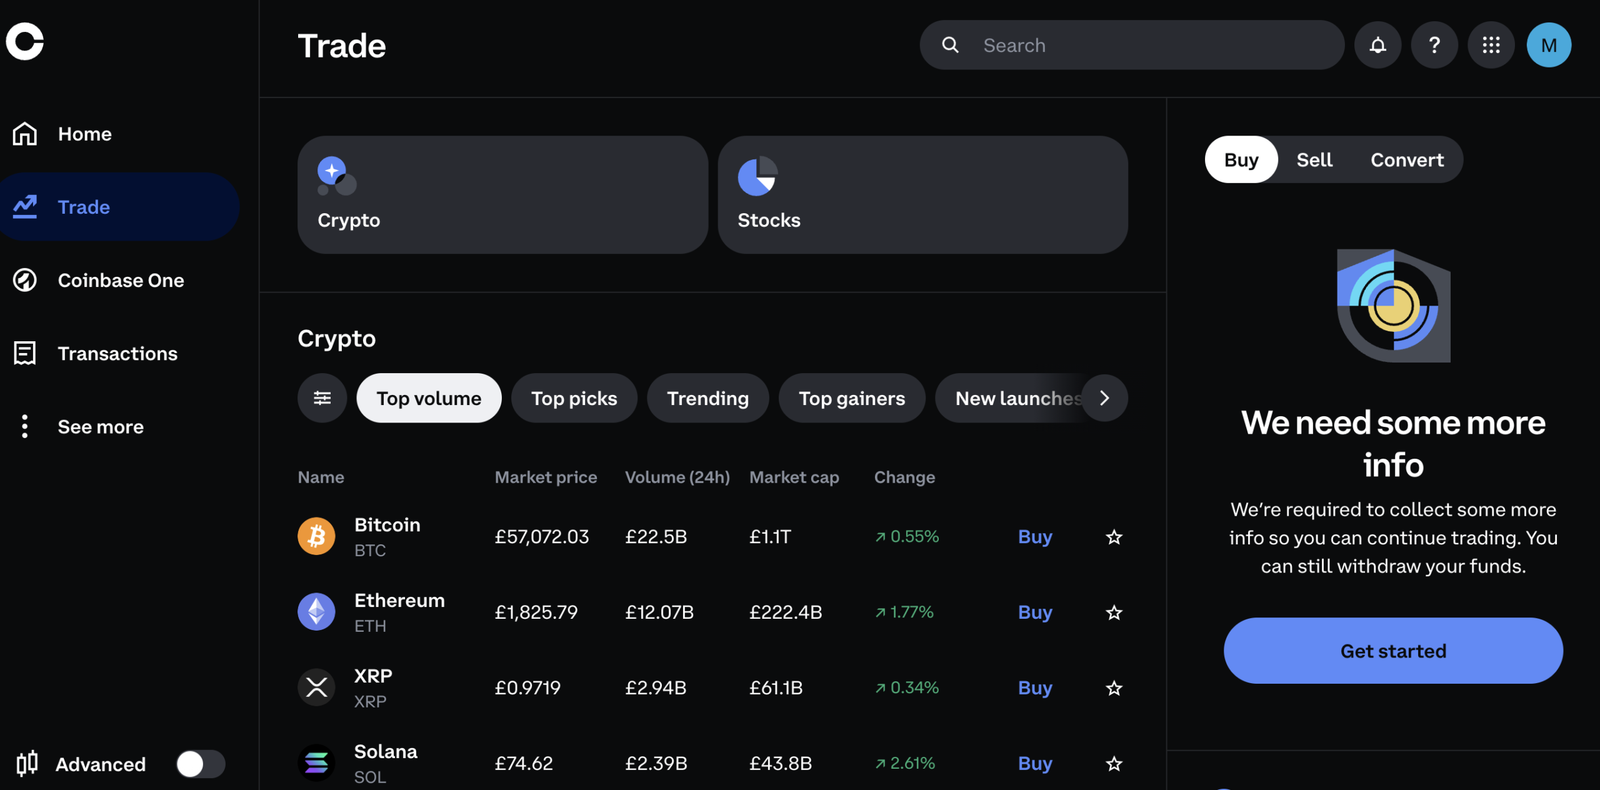
Task: Open the profile avatar labeled M
Action: 1548,45
